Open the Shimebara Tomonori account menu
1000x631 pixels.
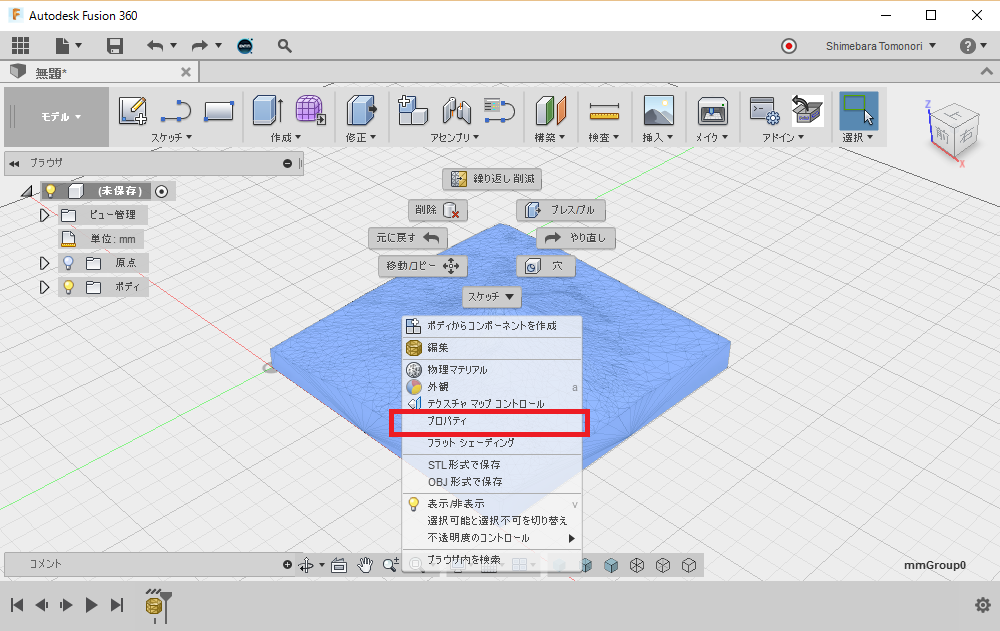point(881,46)
